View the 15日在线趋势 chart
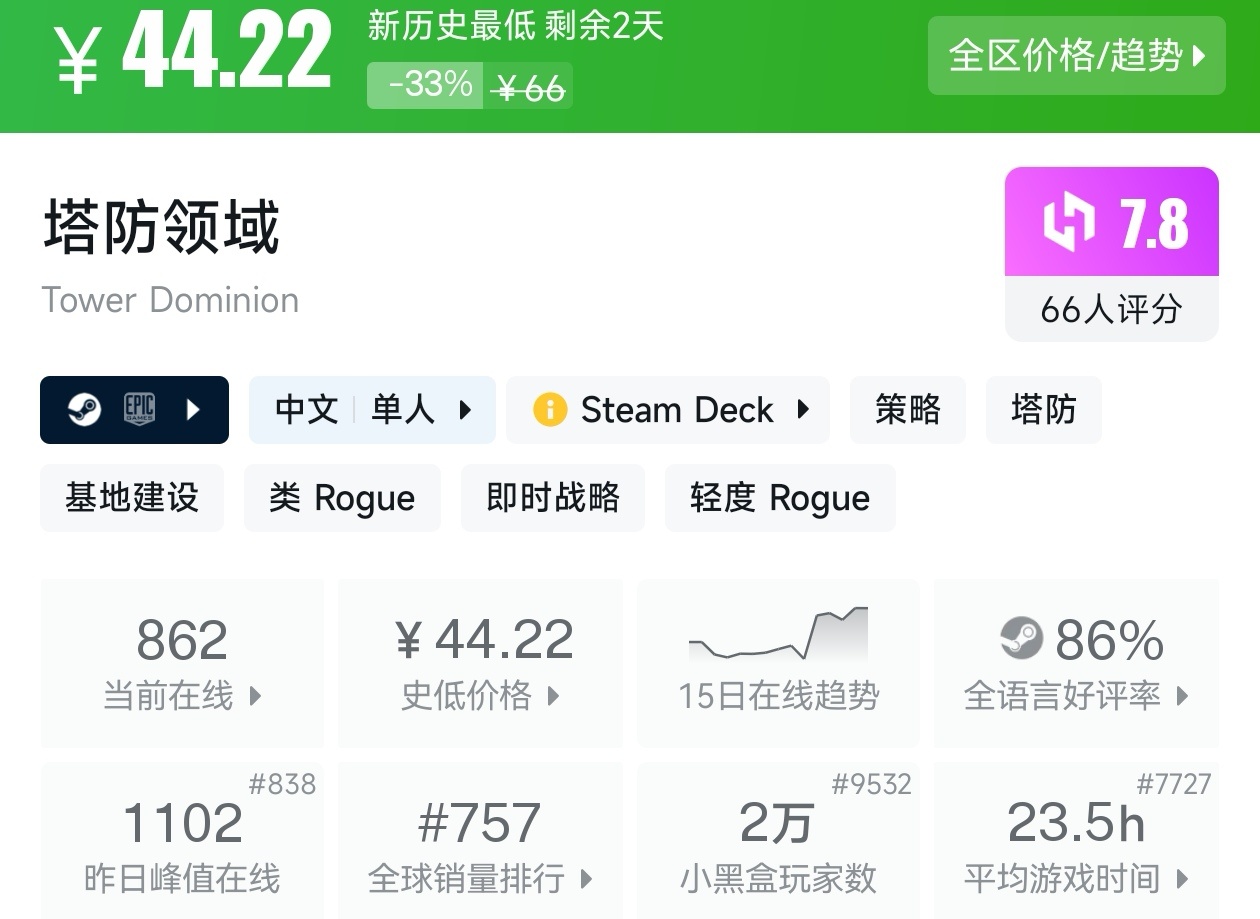 pyautogui.click(x=778, y=662)
